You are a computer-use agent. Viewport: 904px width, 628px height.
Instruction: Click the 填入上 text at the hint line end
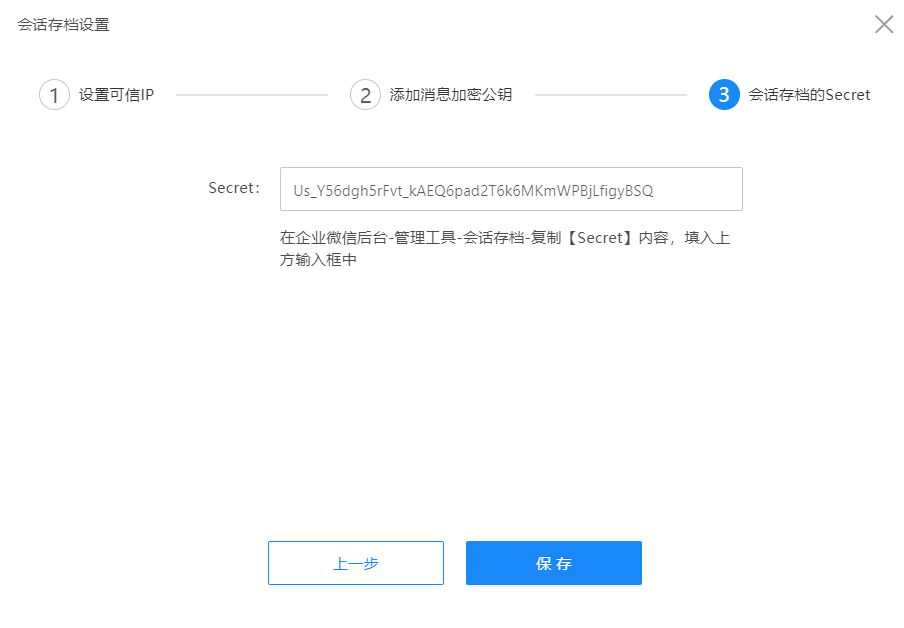[x=707, y=238]
